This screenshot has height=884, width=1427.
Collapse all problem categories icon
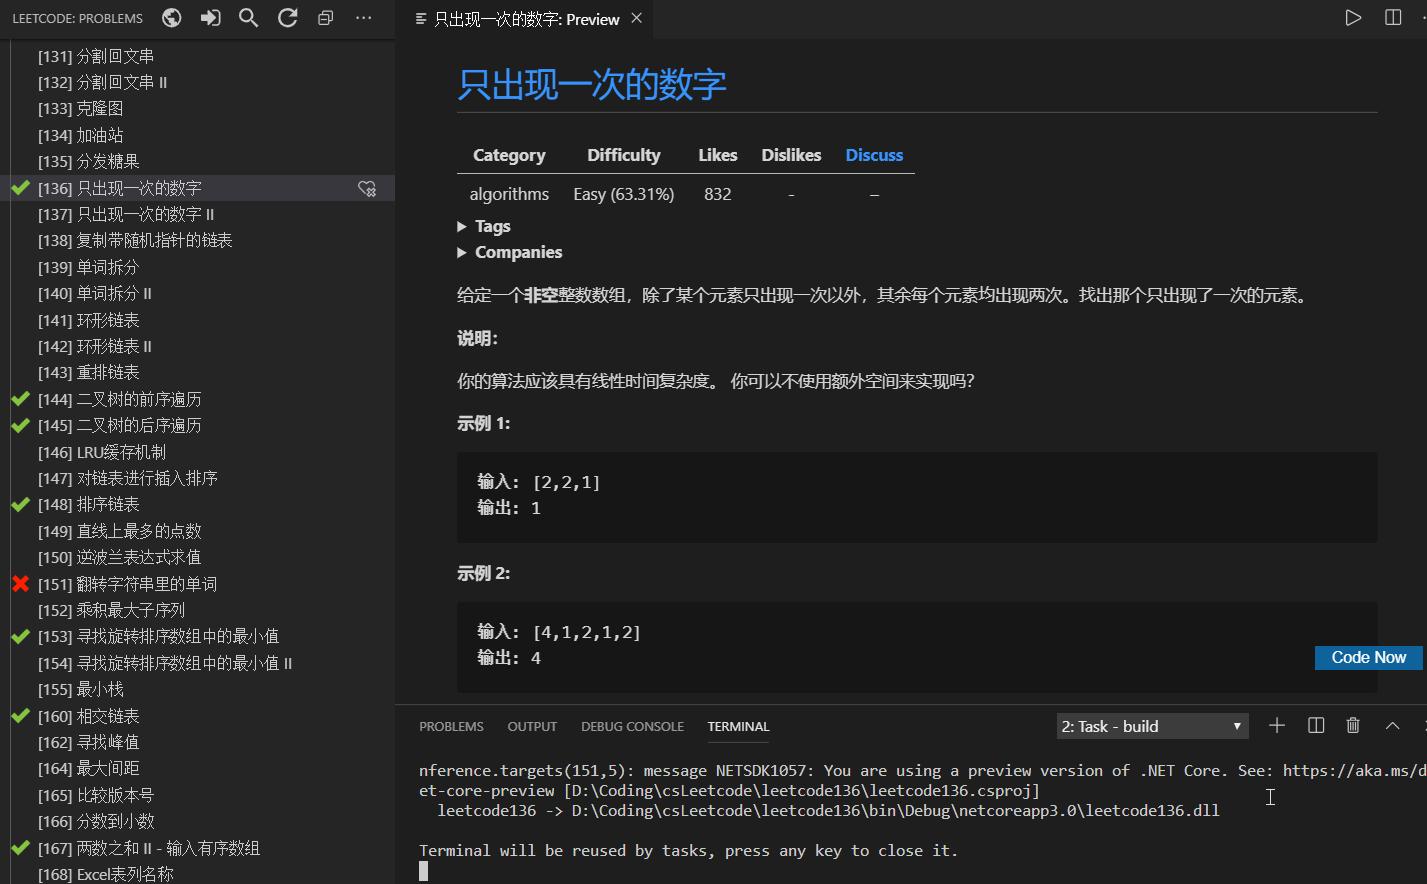[x=325, y=17]
